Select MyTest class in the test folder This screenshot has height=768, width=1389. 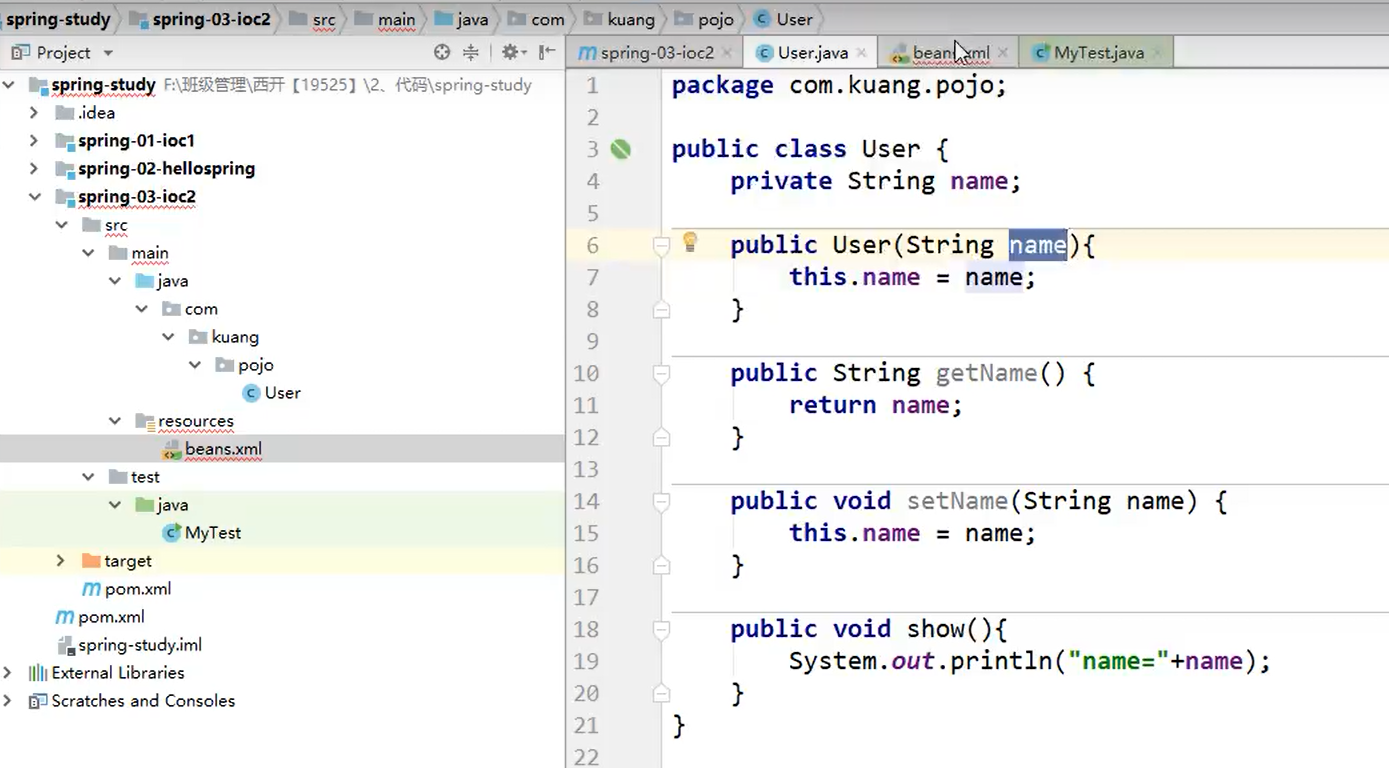tap(202, 533)
